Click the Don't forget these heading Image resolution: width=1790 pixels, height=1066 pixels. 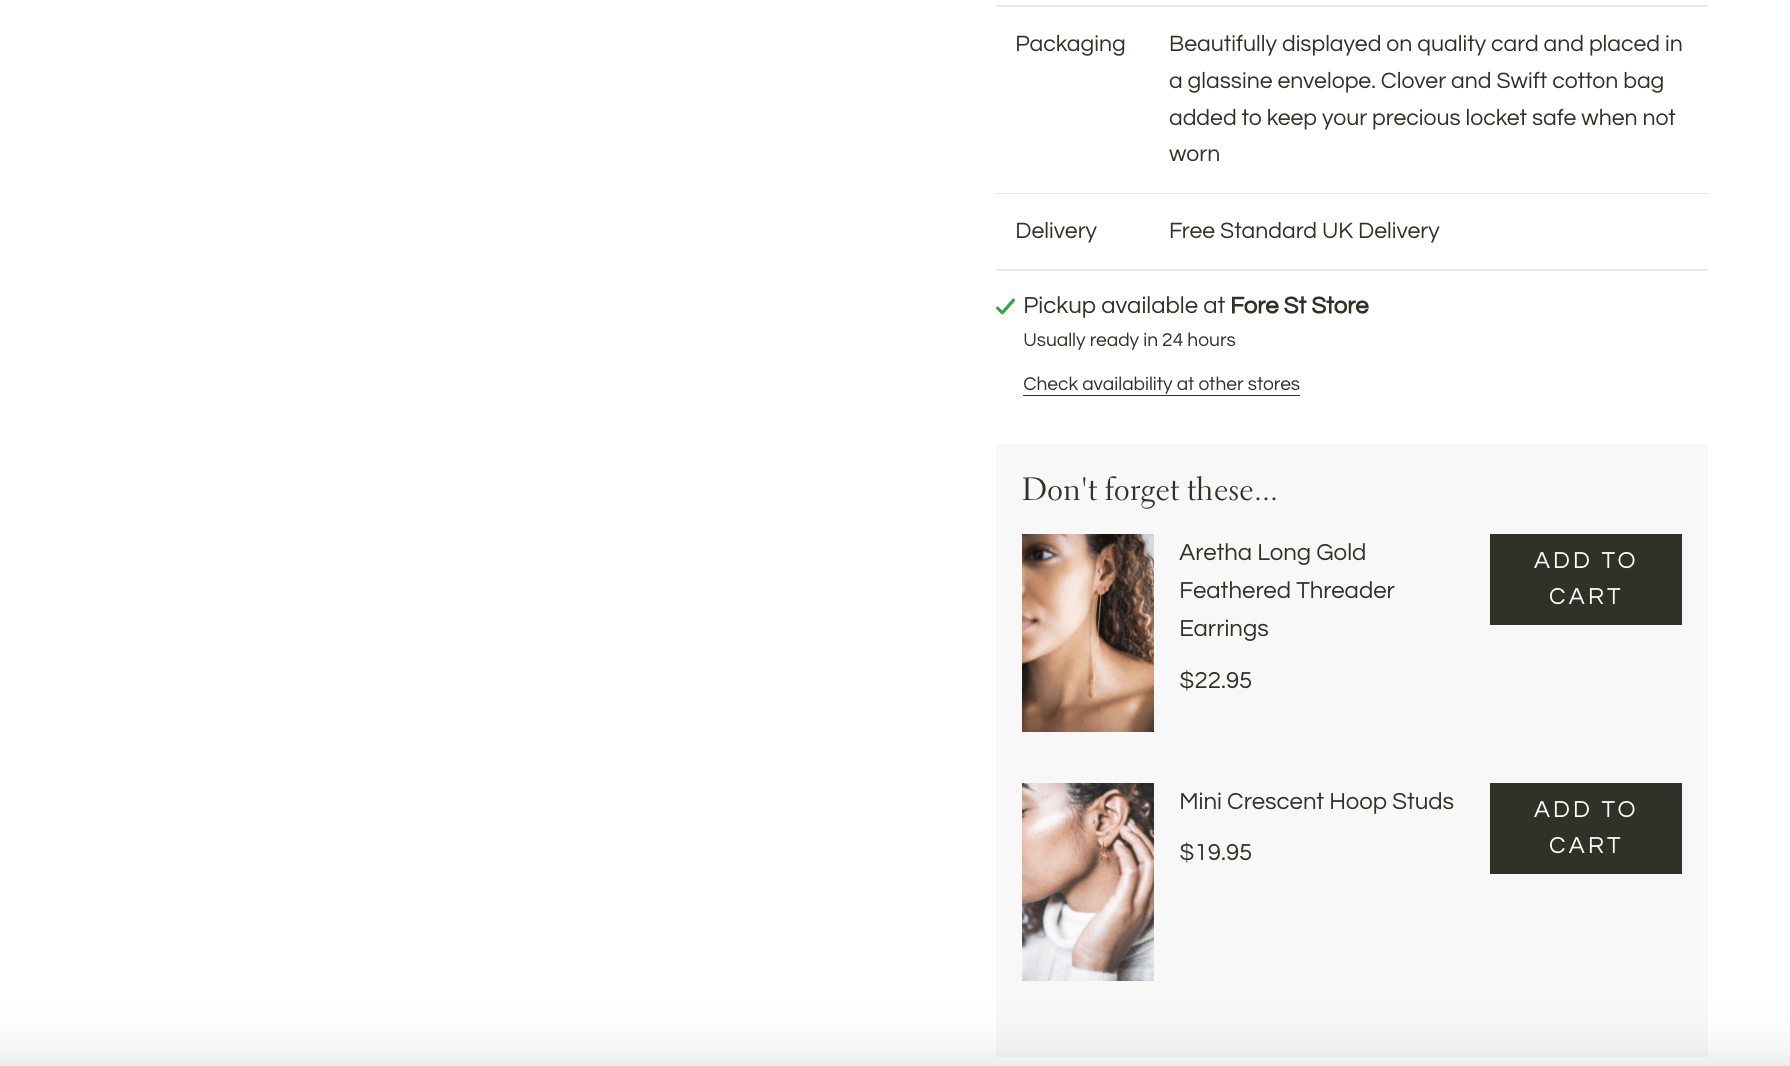(1149, 490)
